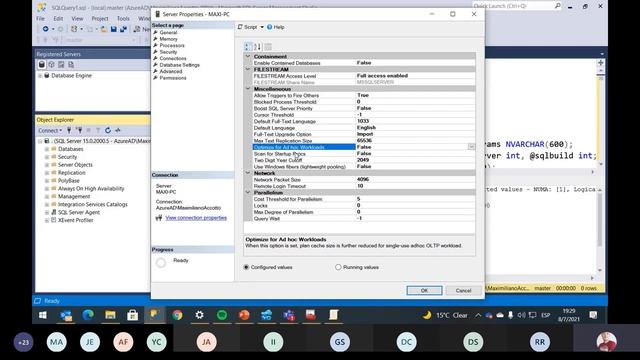Open Settings gear from taskbar

point(200,315)
